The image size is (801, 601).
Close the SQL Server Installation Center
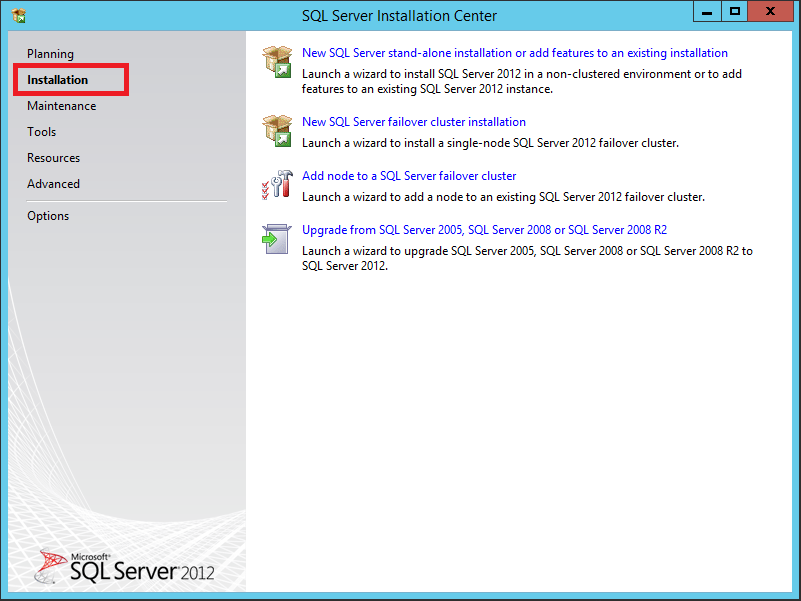tap(773, 12)
